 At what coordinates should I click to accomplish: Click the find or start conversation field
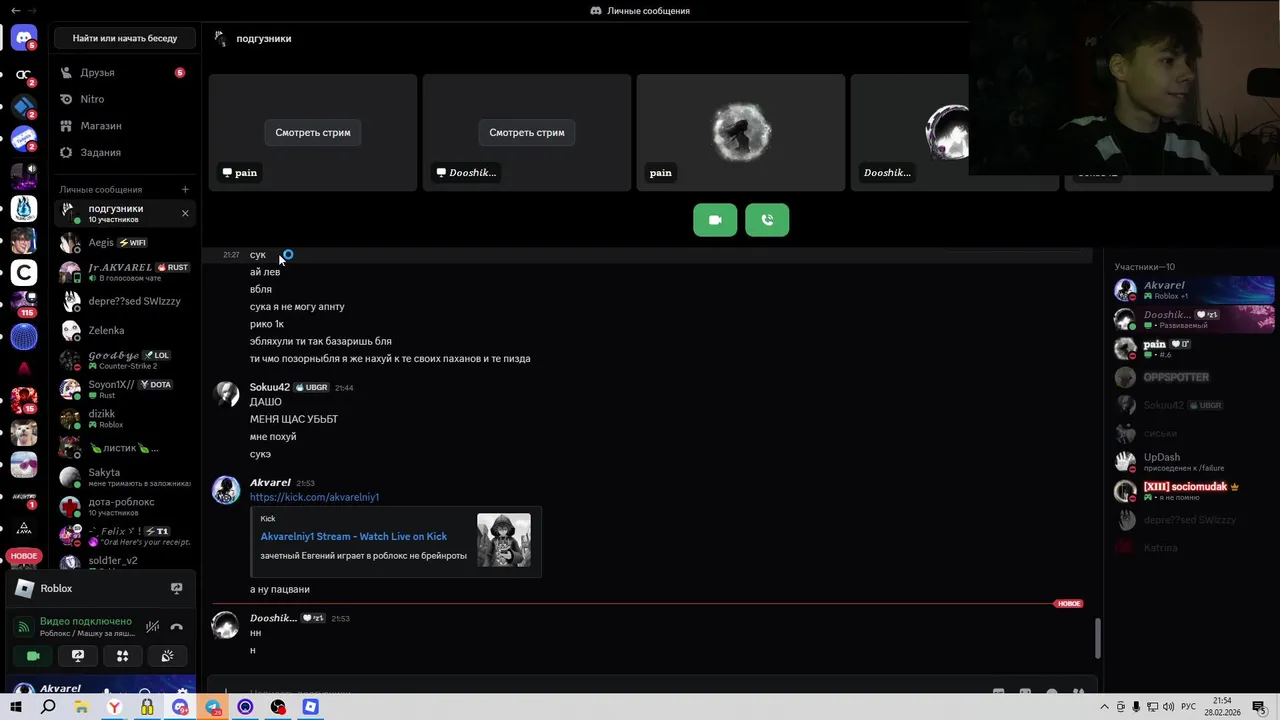(125, 38)
